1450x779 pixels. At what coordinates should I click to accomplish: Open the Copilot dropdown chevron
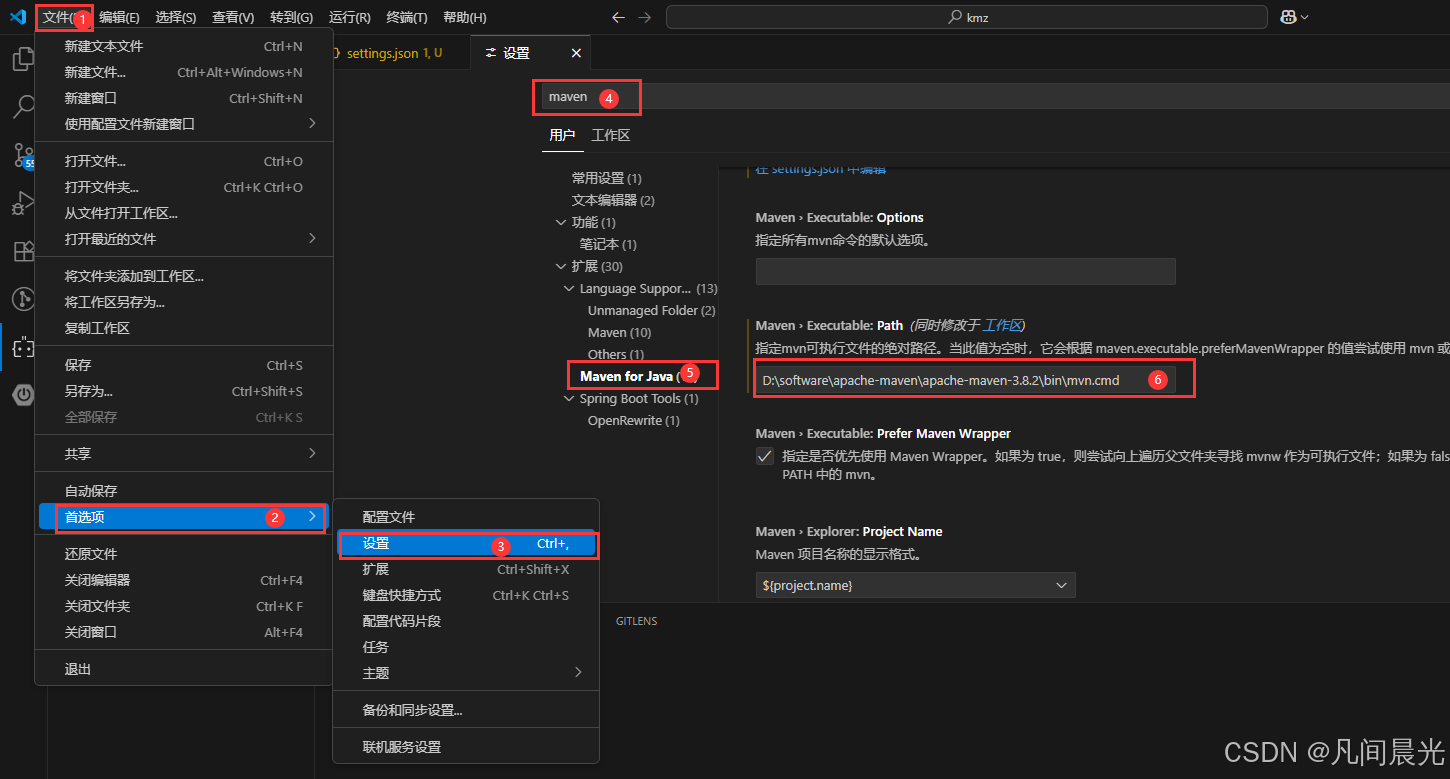point(1304,17)
